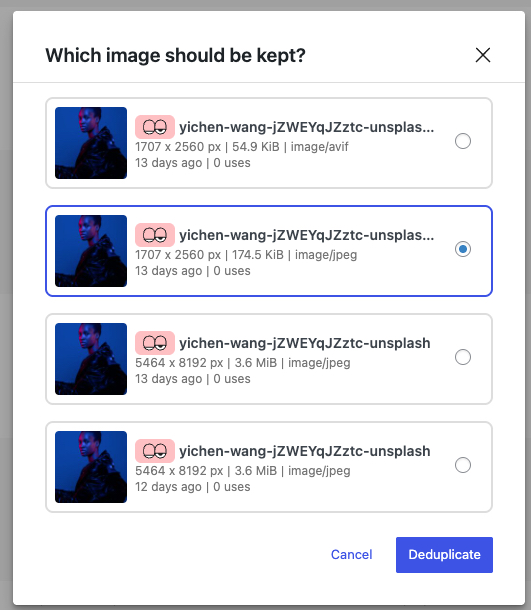The image size is (531, 610).
Task: Click the eyes badge on the 12 days ago image
Action: click(155, 451)
